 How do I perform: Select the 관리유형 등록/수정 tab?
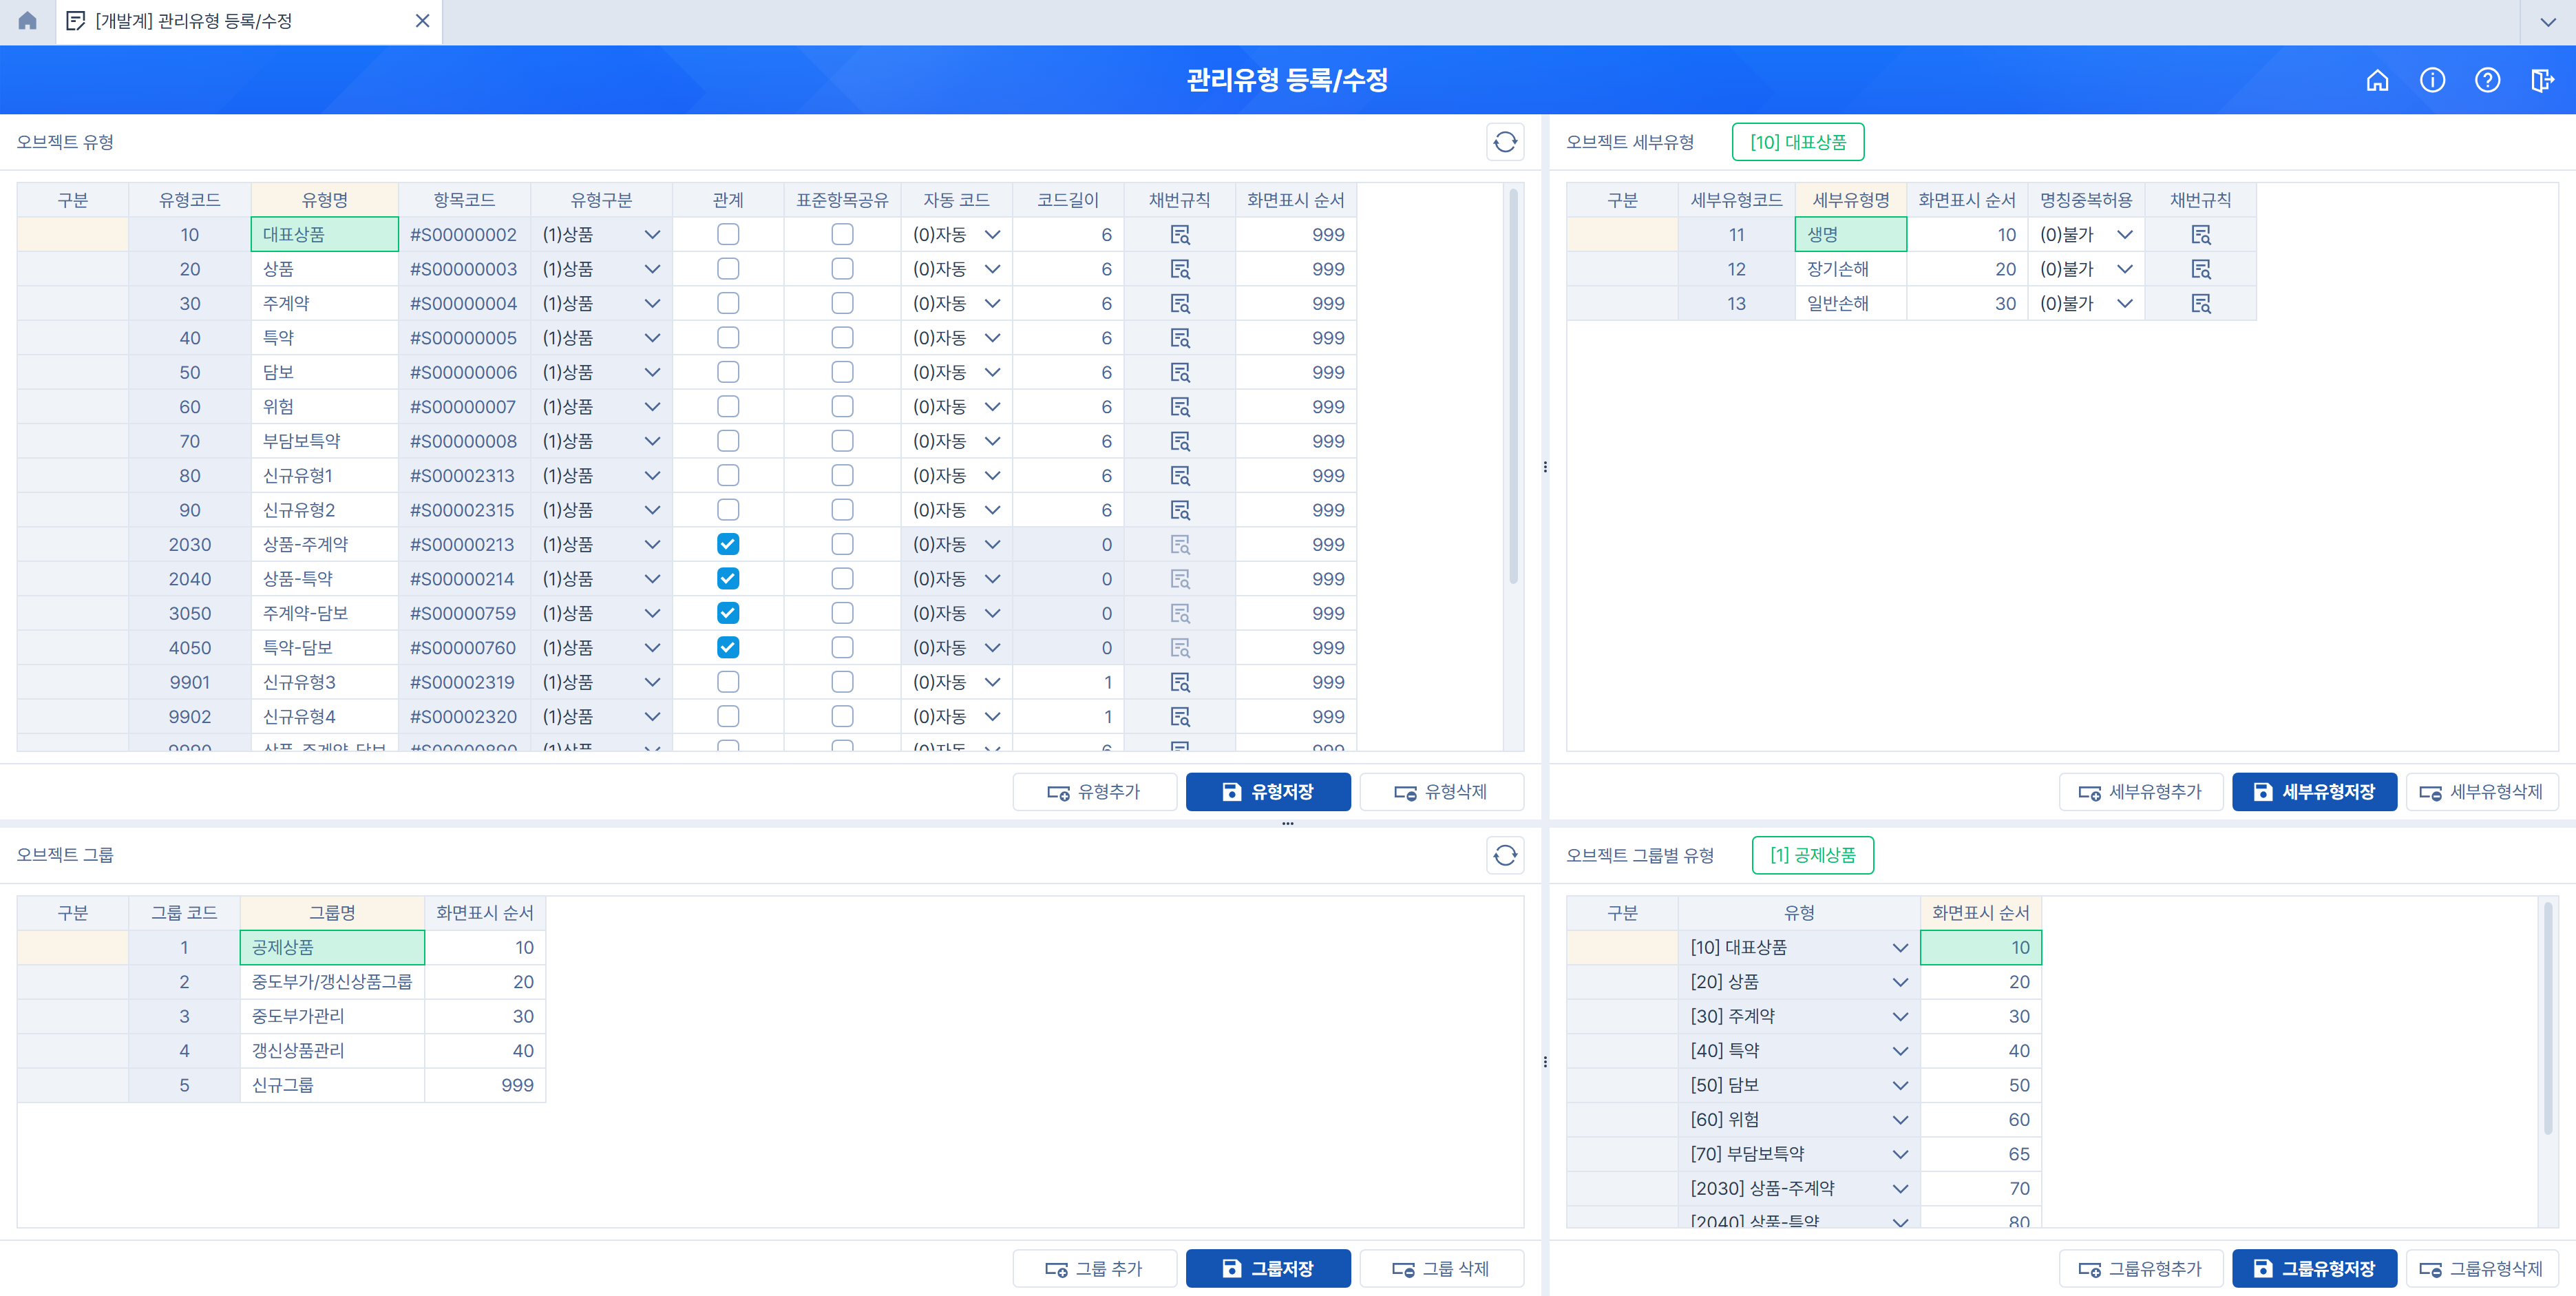[193, 21]
